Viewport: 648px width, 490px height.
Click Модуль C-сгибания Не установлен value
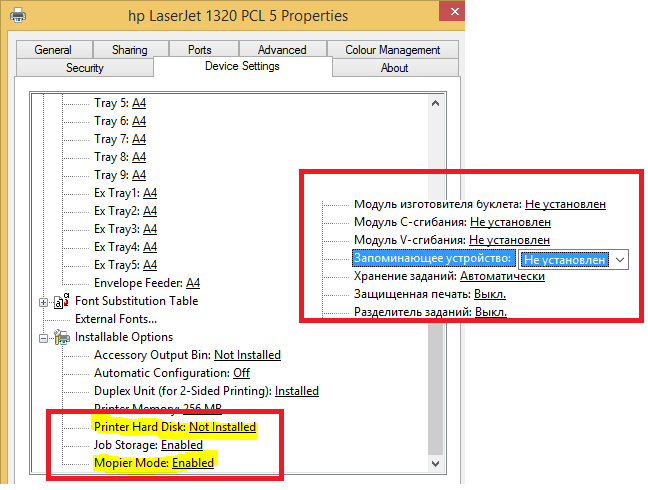[x=510, y=222]
